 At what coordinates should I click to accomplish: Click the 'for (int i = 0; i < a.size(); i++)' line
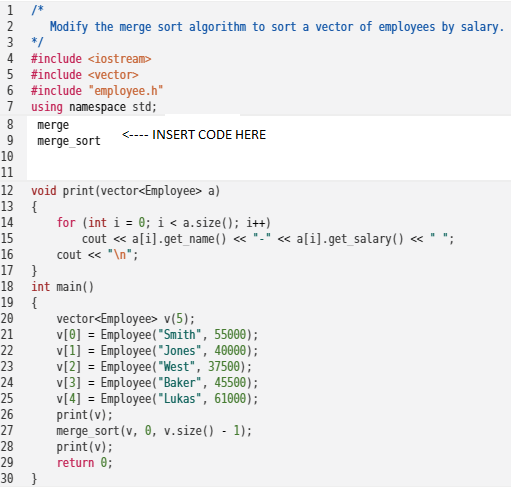(x=164, y=223)
